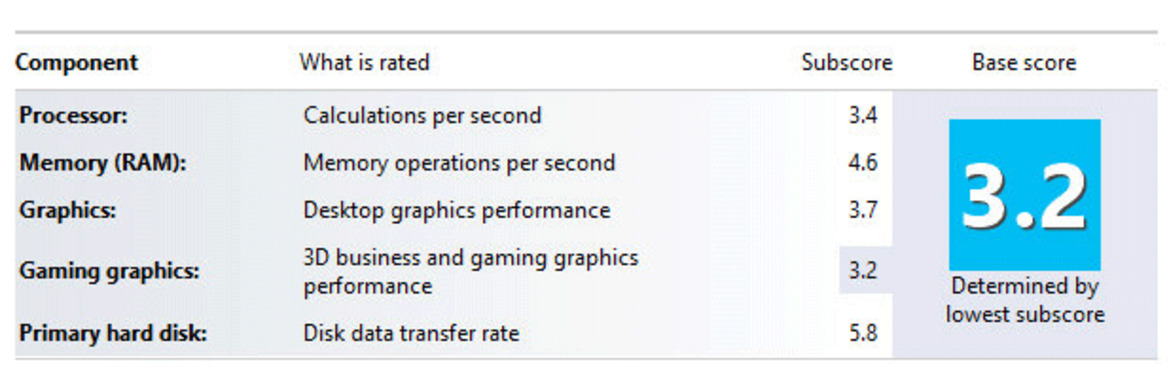Select the Processor component row label

point(74,116)
